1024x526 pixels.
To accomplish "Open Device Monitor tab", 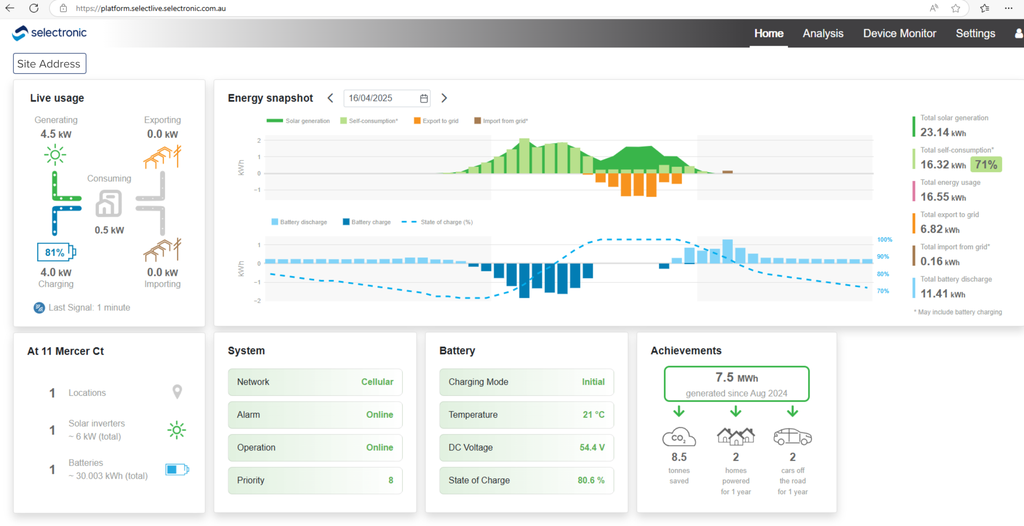I will point(899,33).
